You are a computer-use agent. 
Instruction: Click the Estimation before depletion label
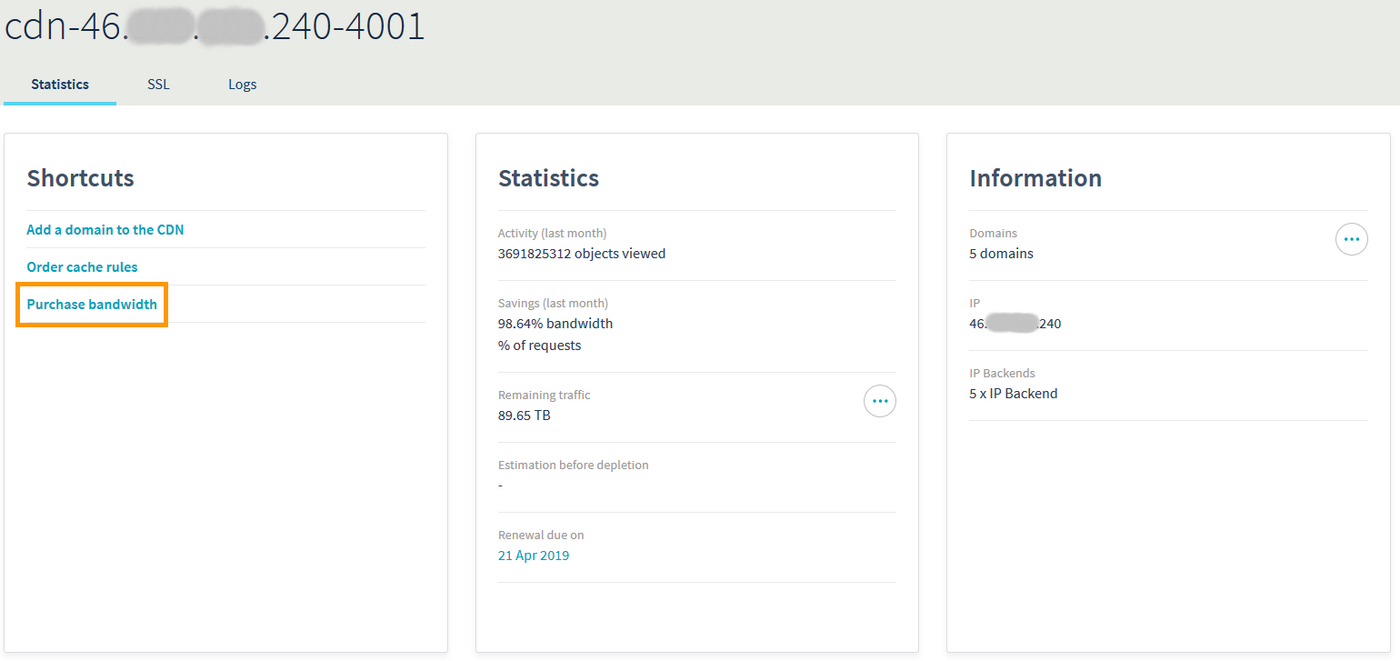pos(573,465)
